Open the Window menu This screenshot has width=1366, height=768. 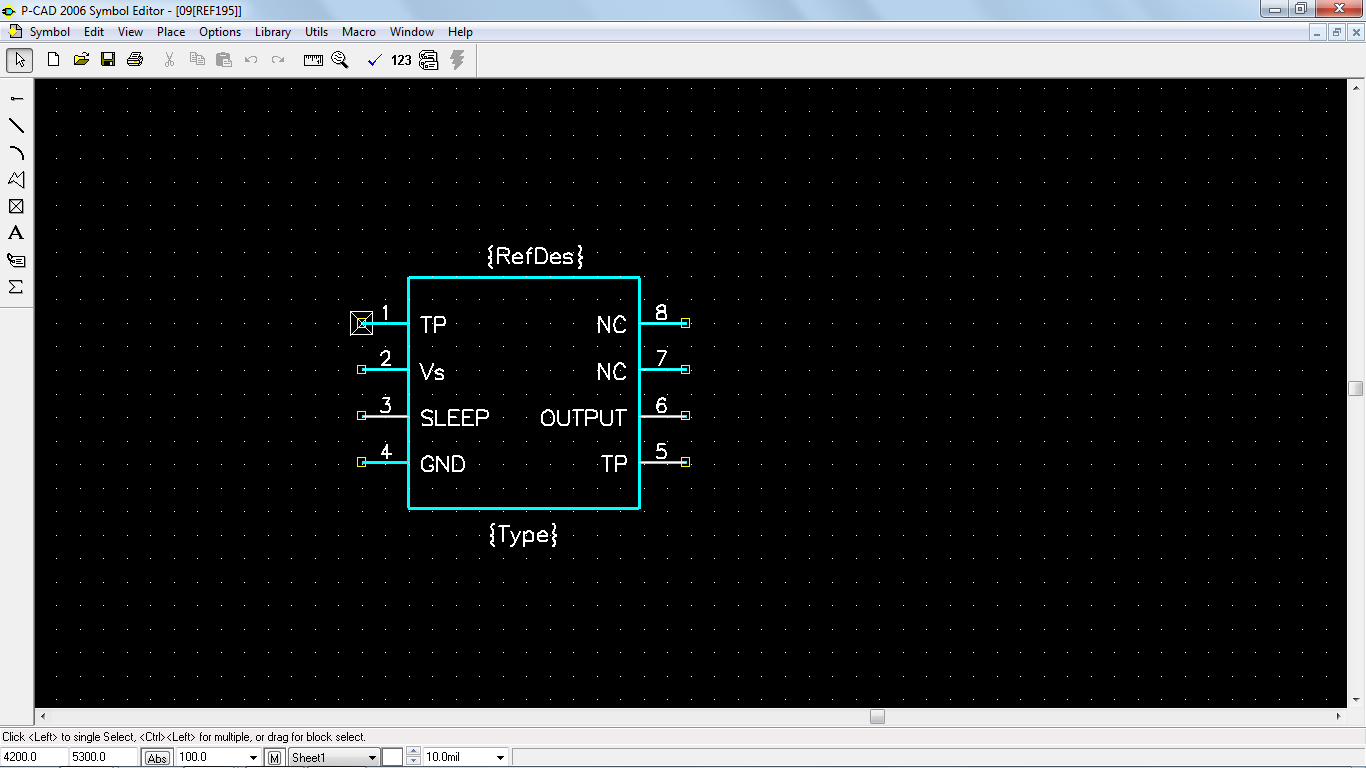412,32
